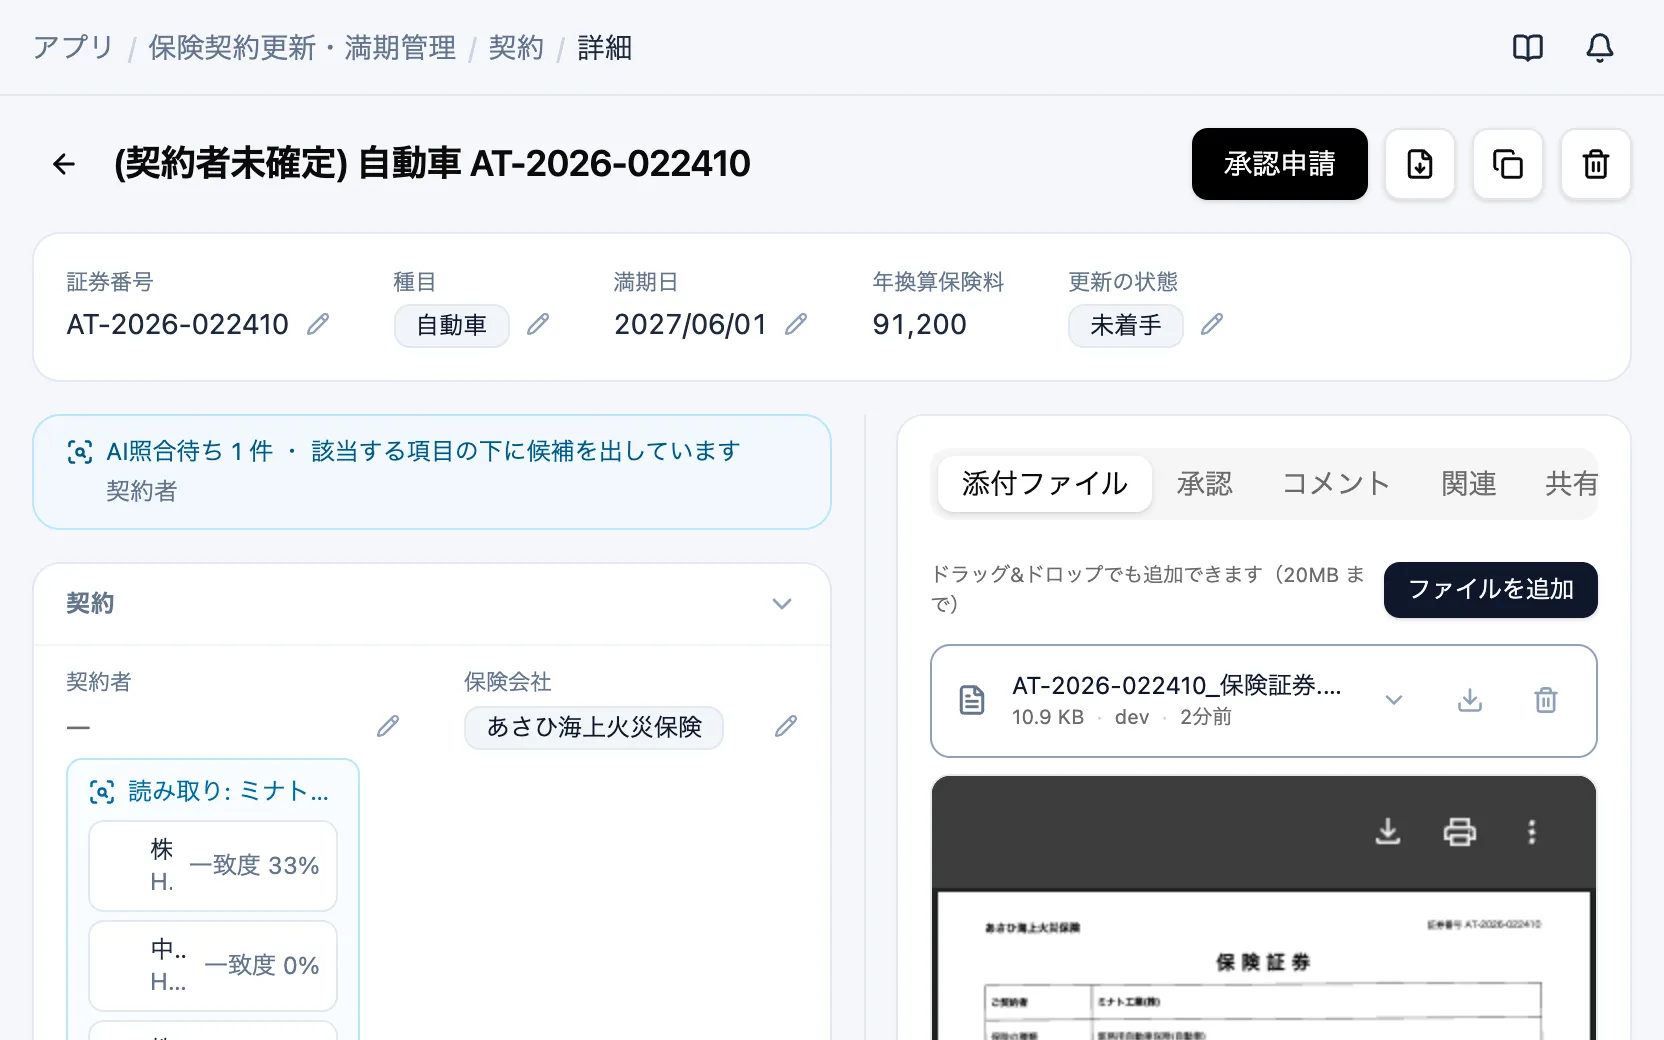Screen dimensions: 1664x1040
Task: Click the 2027/06/01 expiry date value
Action: [x=690, y=324]
